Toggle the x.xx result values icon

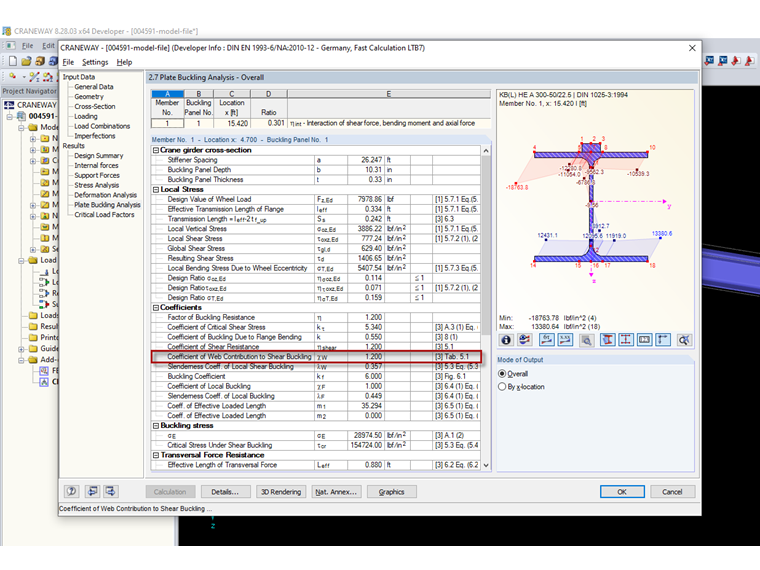click(565, 340)
